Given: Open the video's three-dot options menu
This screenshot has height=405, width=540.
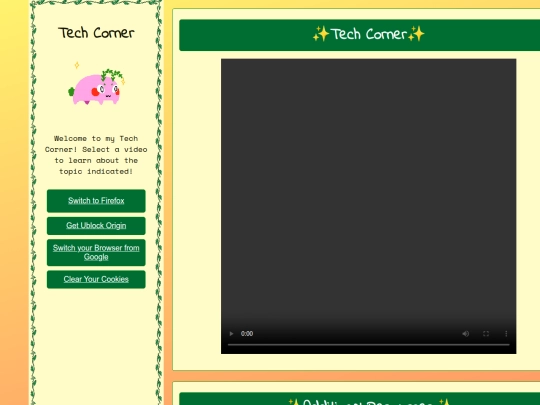Looking at the screenshot, I should [506, 333].
